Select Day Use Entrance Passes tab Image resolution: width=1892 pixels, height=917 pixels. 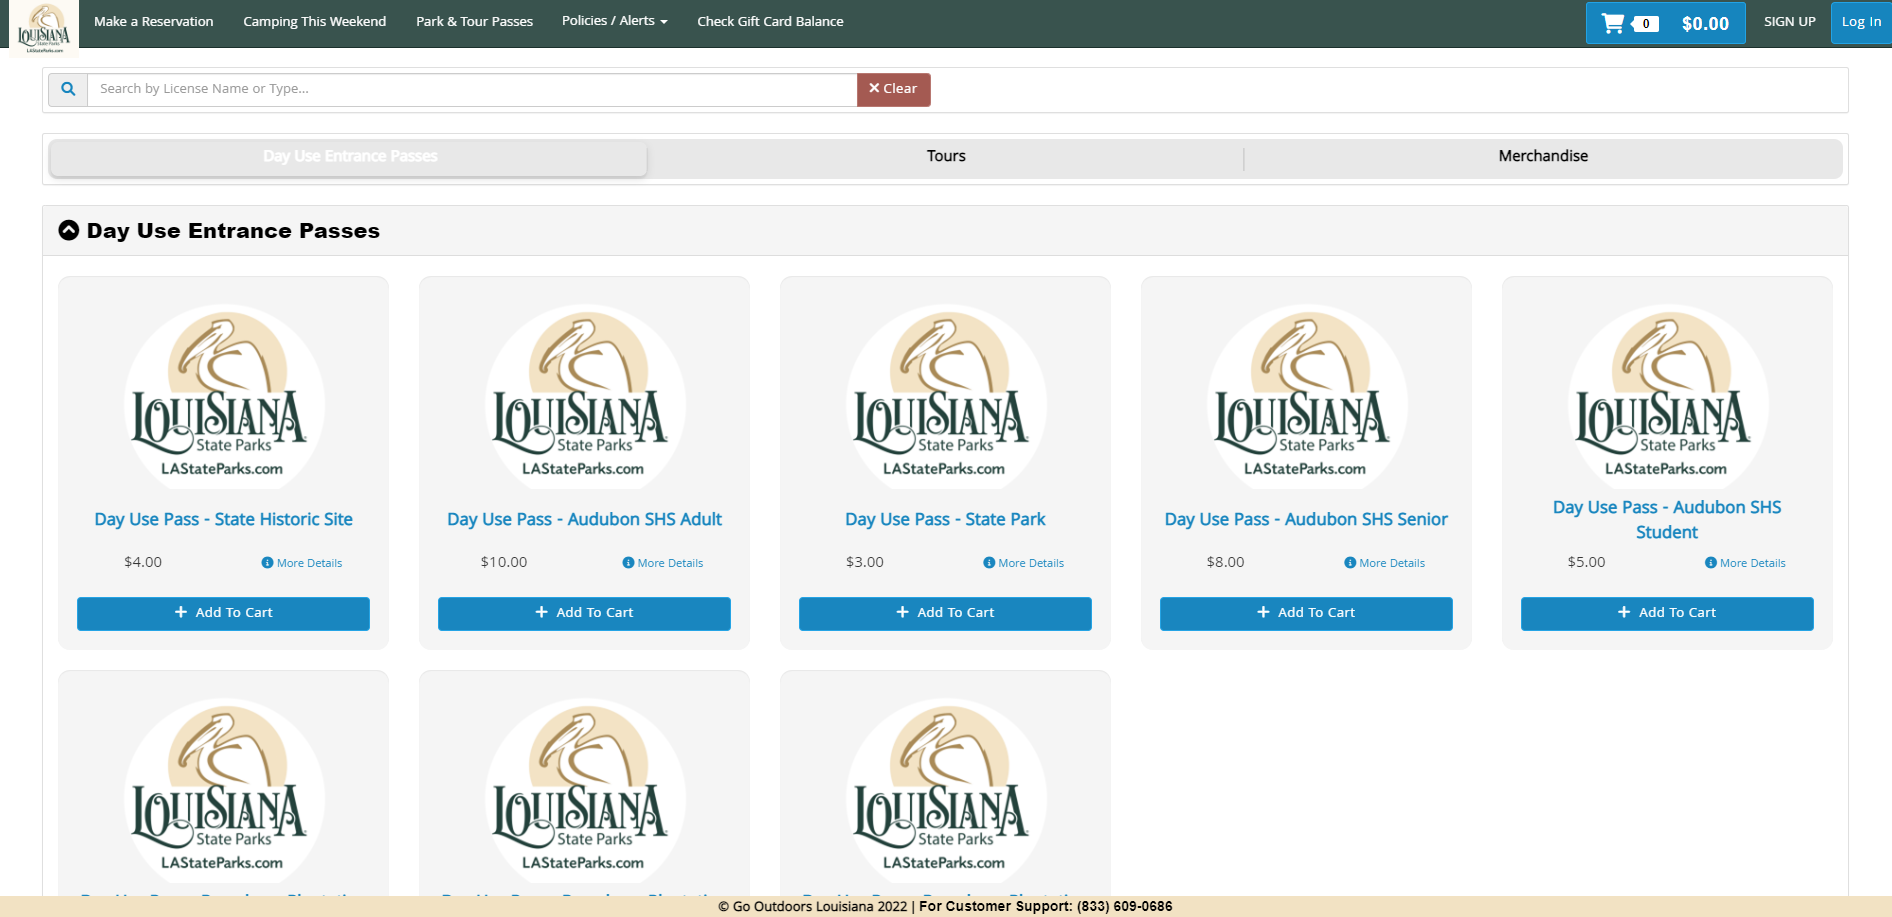[349, 157]
